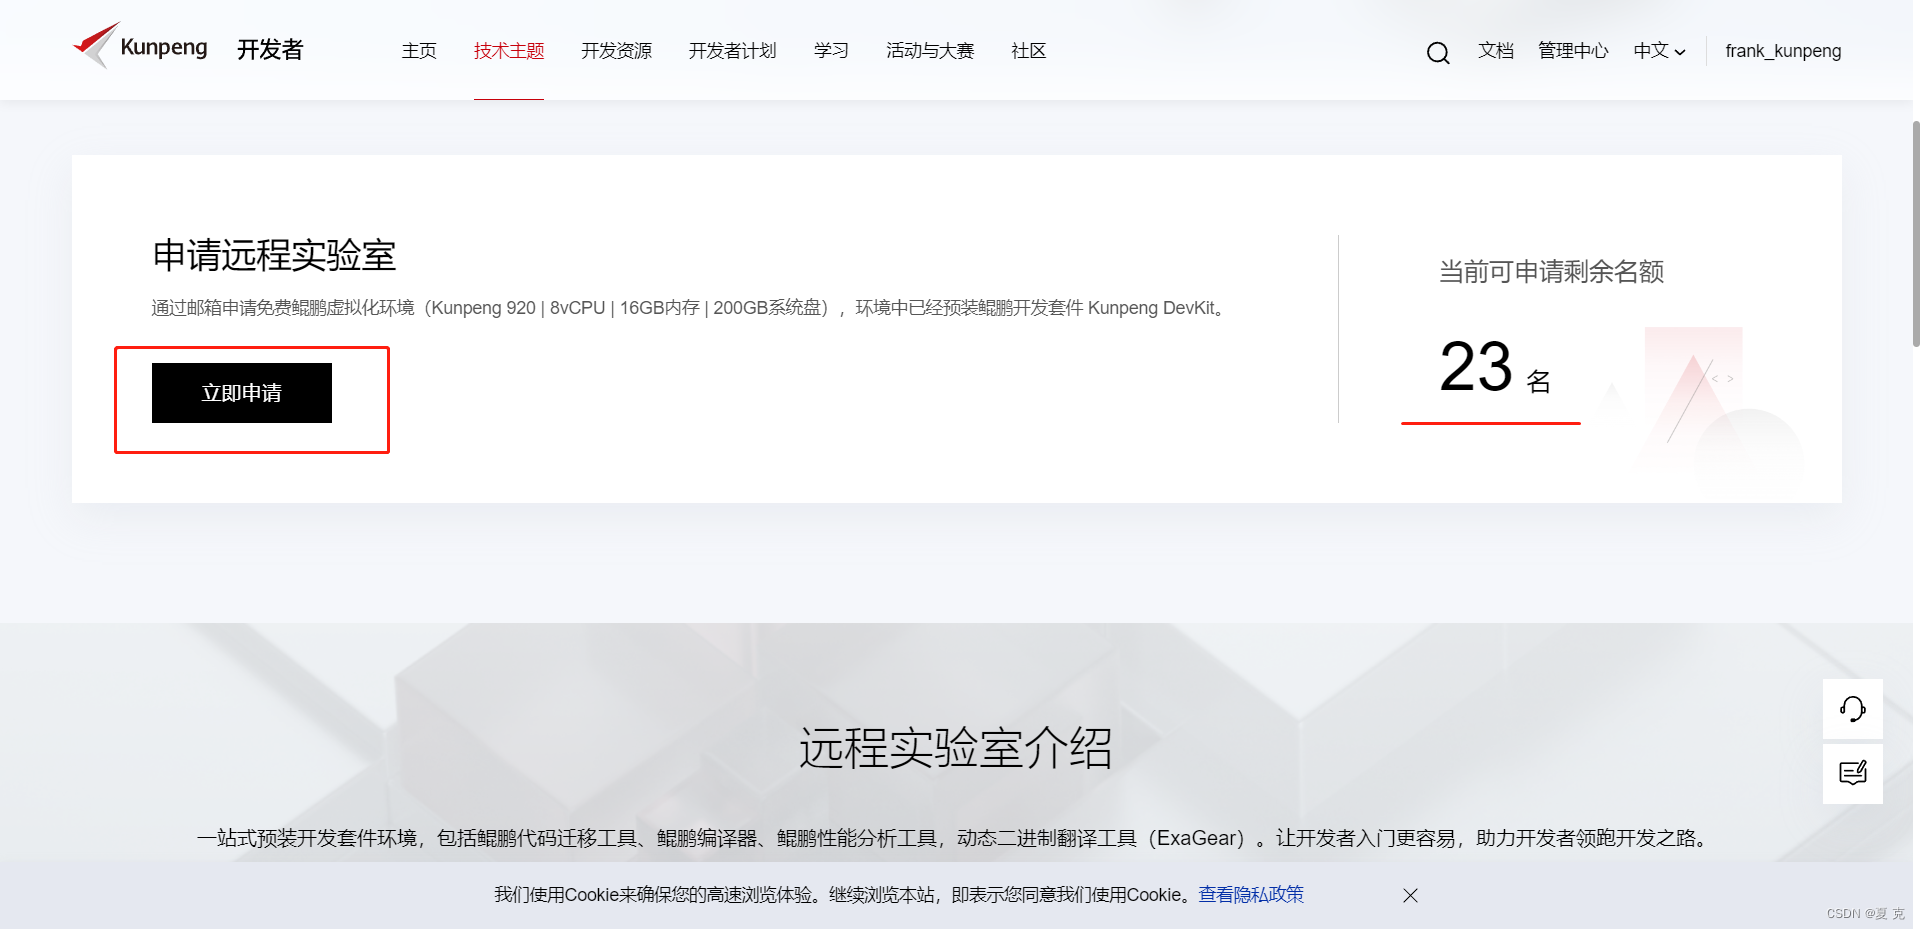Image resolution: width=1920 pixels, height=929 pixels.
Task: Open the customer support headset icon
Action: pos(1852,709)
